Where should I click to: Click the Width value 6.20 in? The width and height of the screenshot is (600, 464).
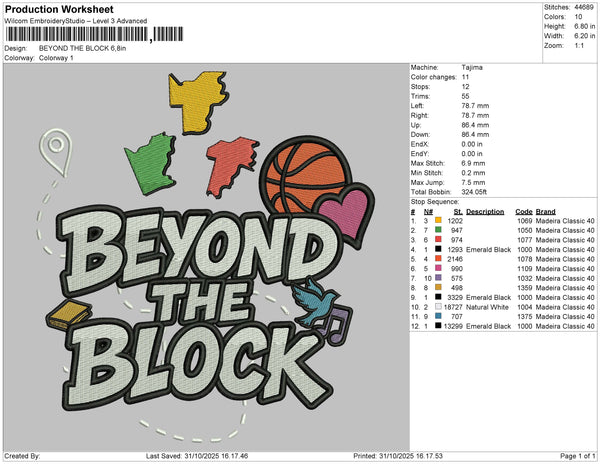point(584,36)
